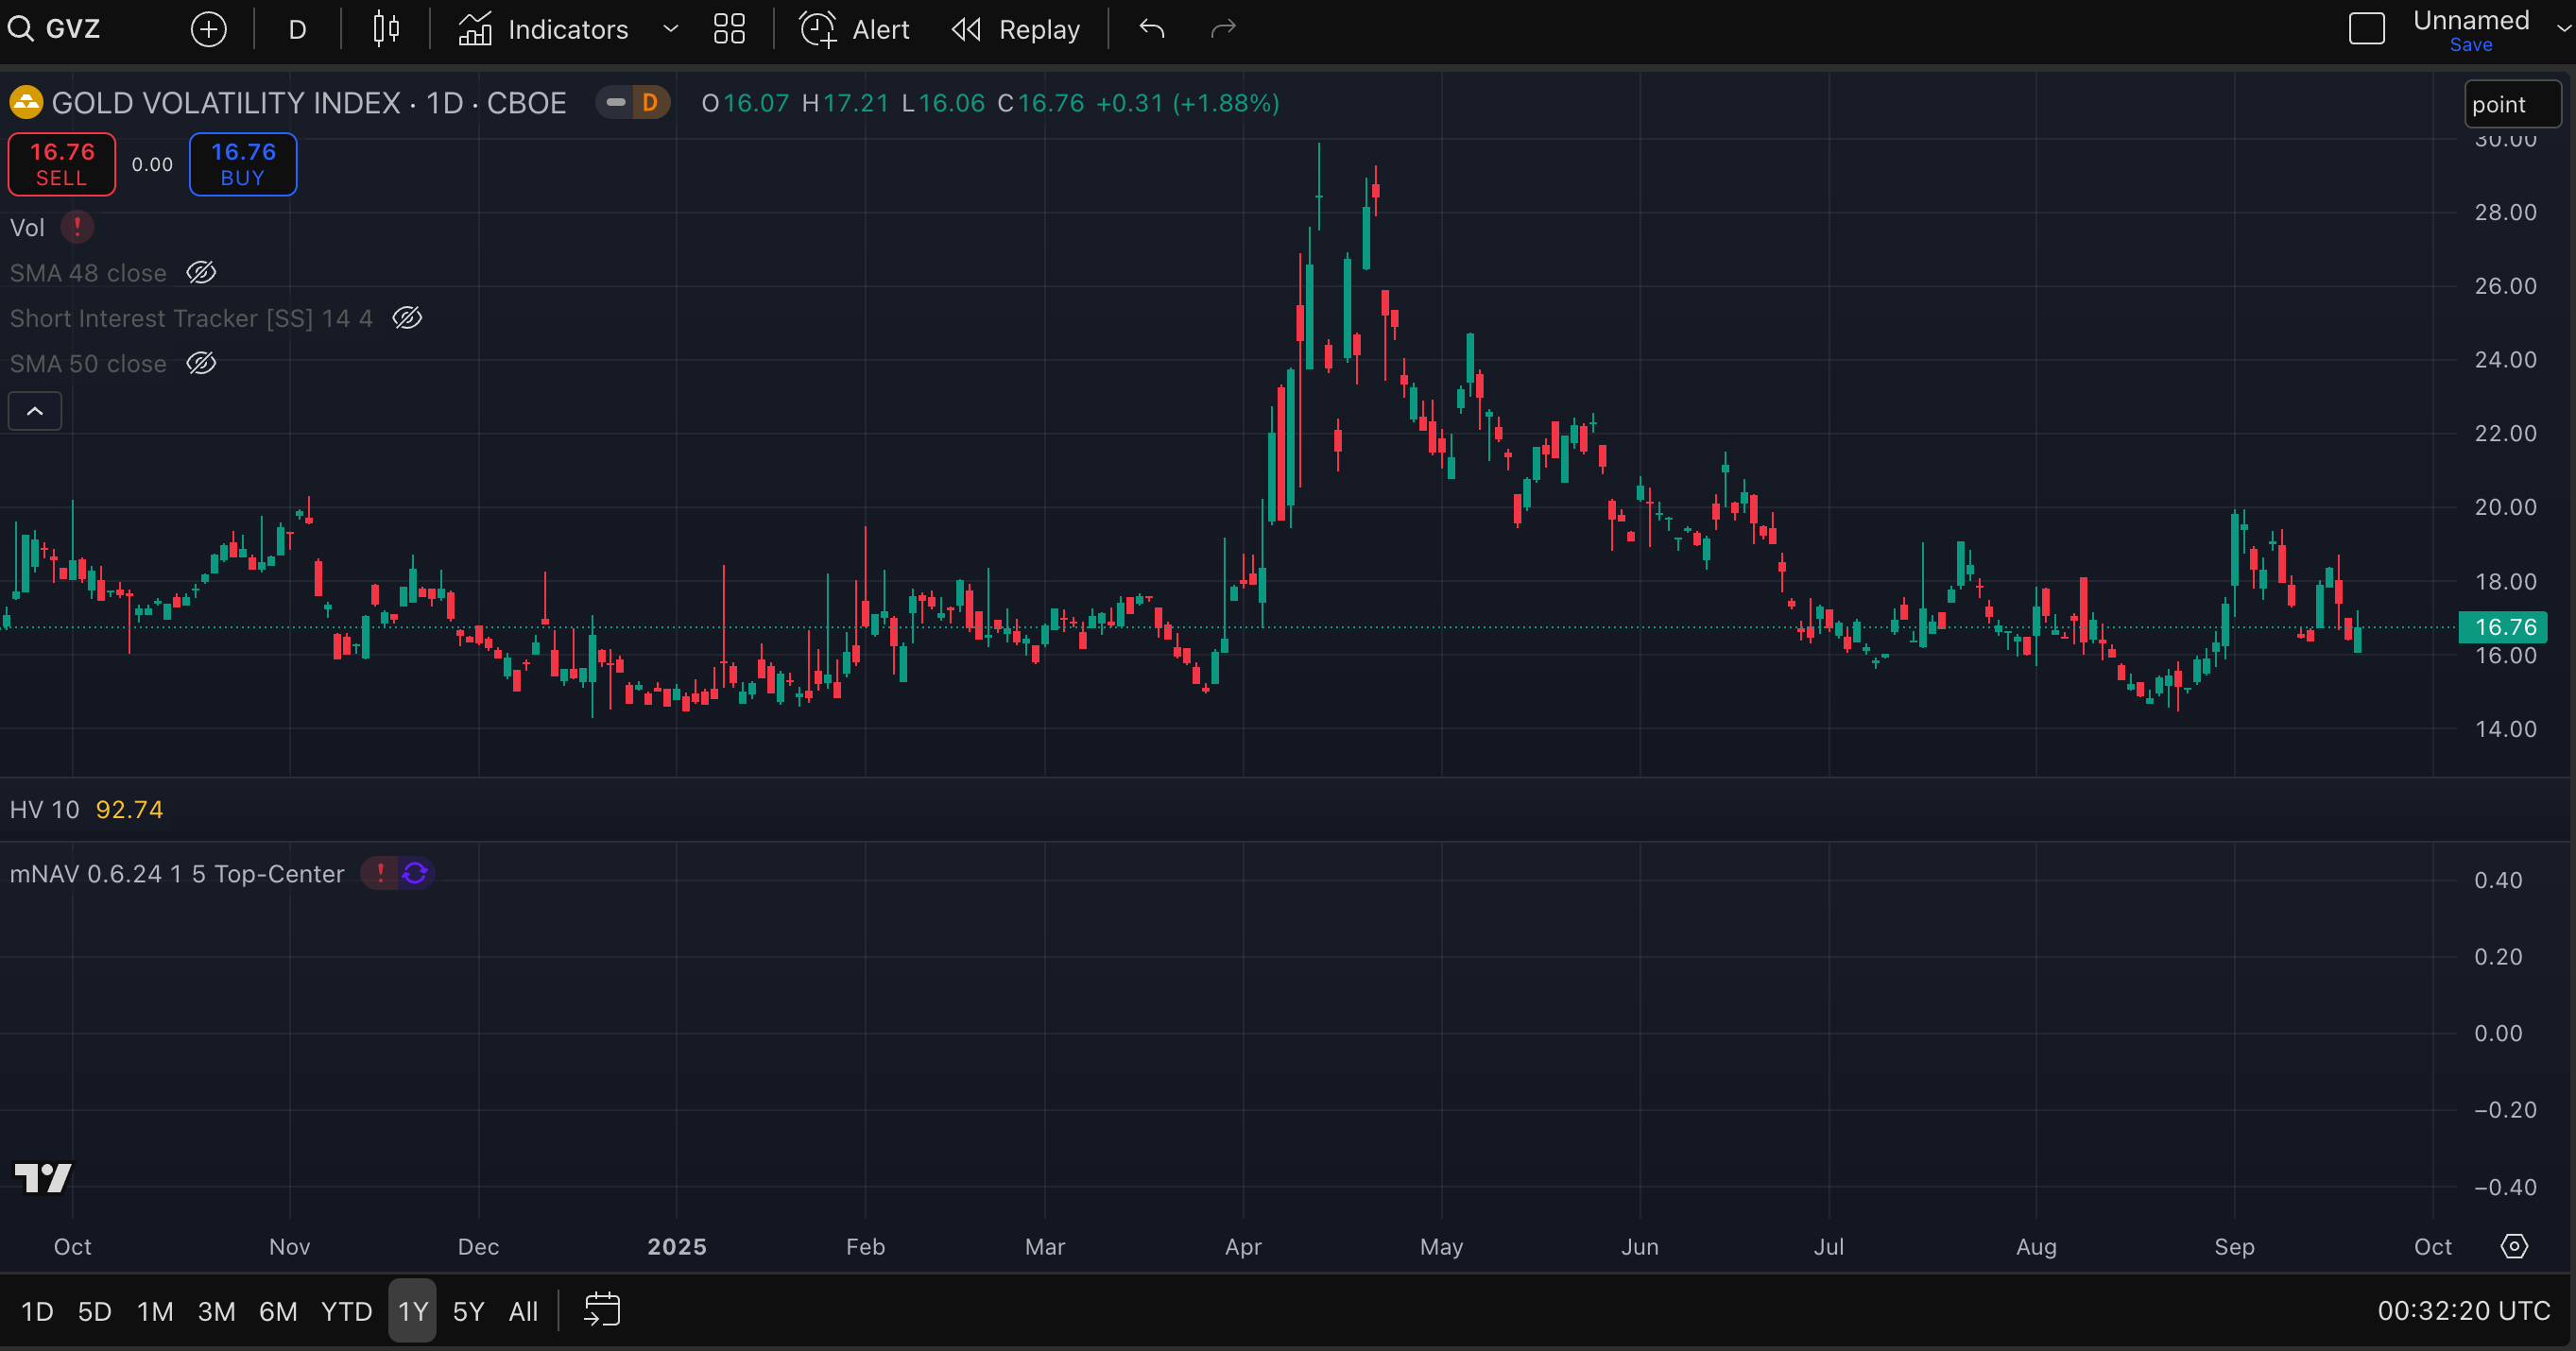Unhide the SMA 50 close indicator

click(x=201, y=363)
